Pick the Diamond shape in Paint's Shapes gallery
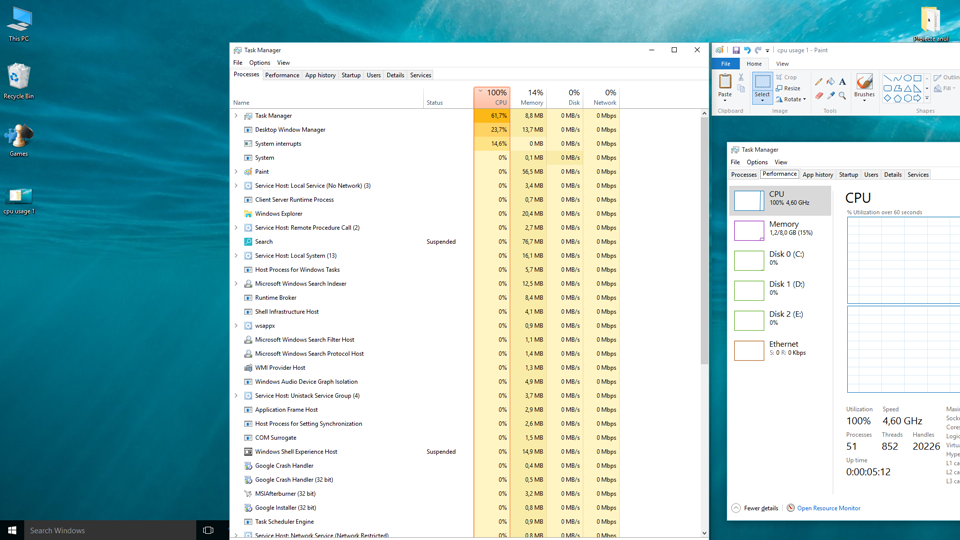This screenshot has height=540, width=960. (x=888, y=98)
